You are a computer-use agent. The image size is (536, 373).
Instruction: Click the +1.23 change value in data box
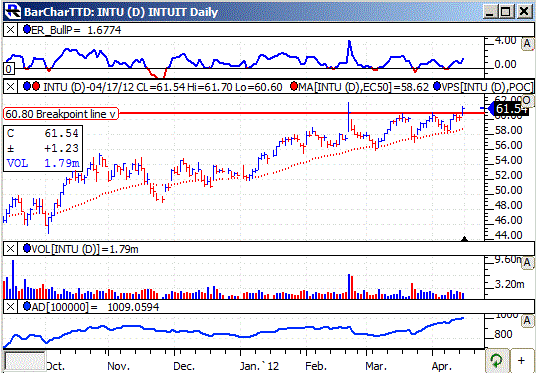62,148
